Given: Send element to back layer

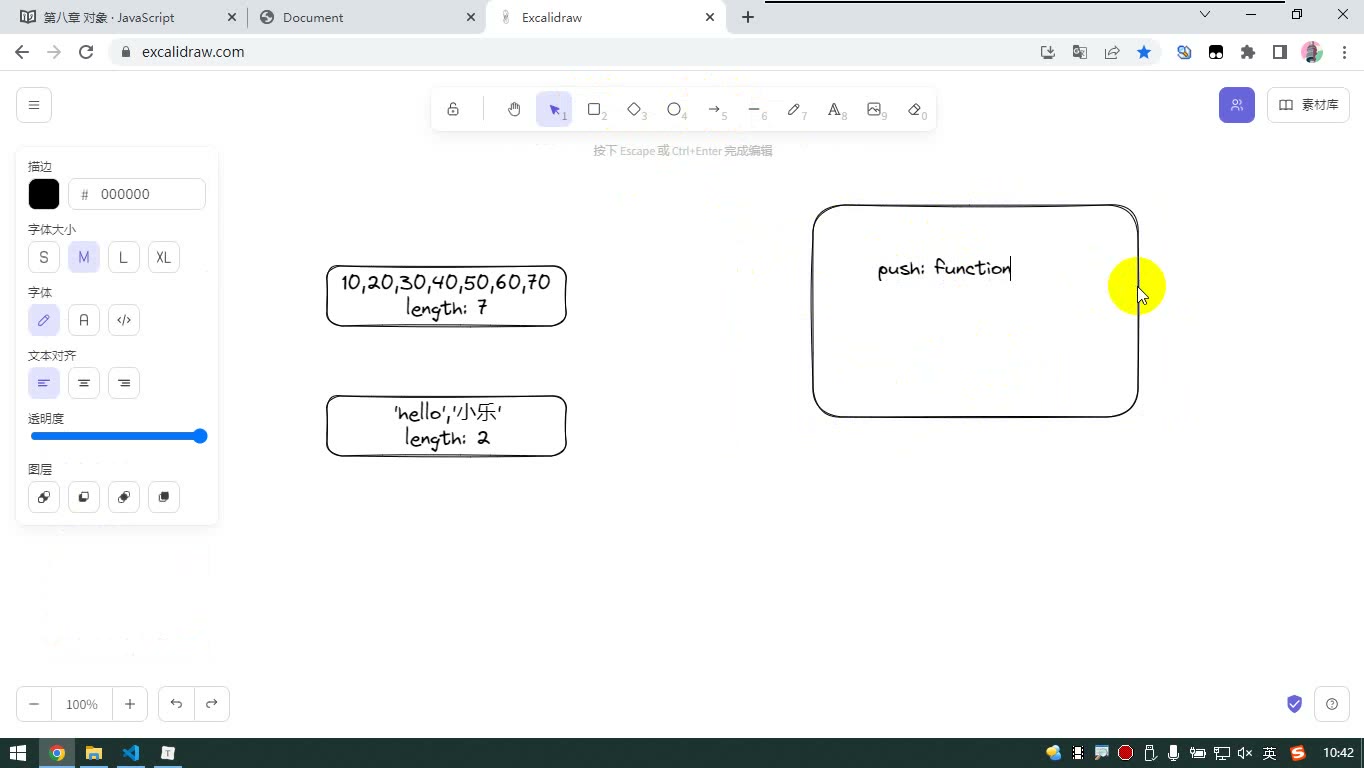Looking at the screenshot, I should (44, 497).
